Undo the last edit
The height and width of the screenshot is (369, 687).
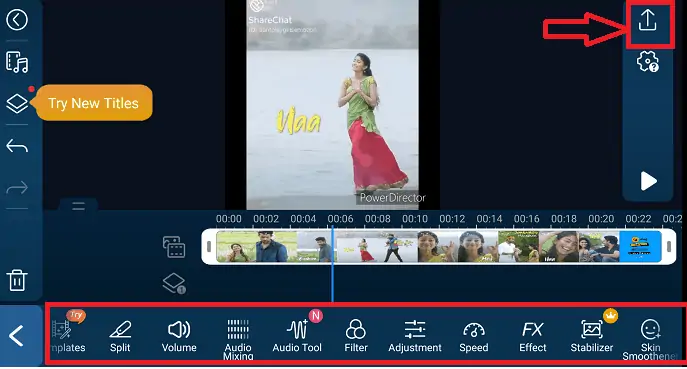click(x=17, y=146)
